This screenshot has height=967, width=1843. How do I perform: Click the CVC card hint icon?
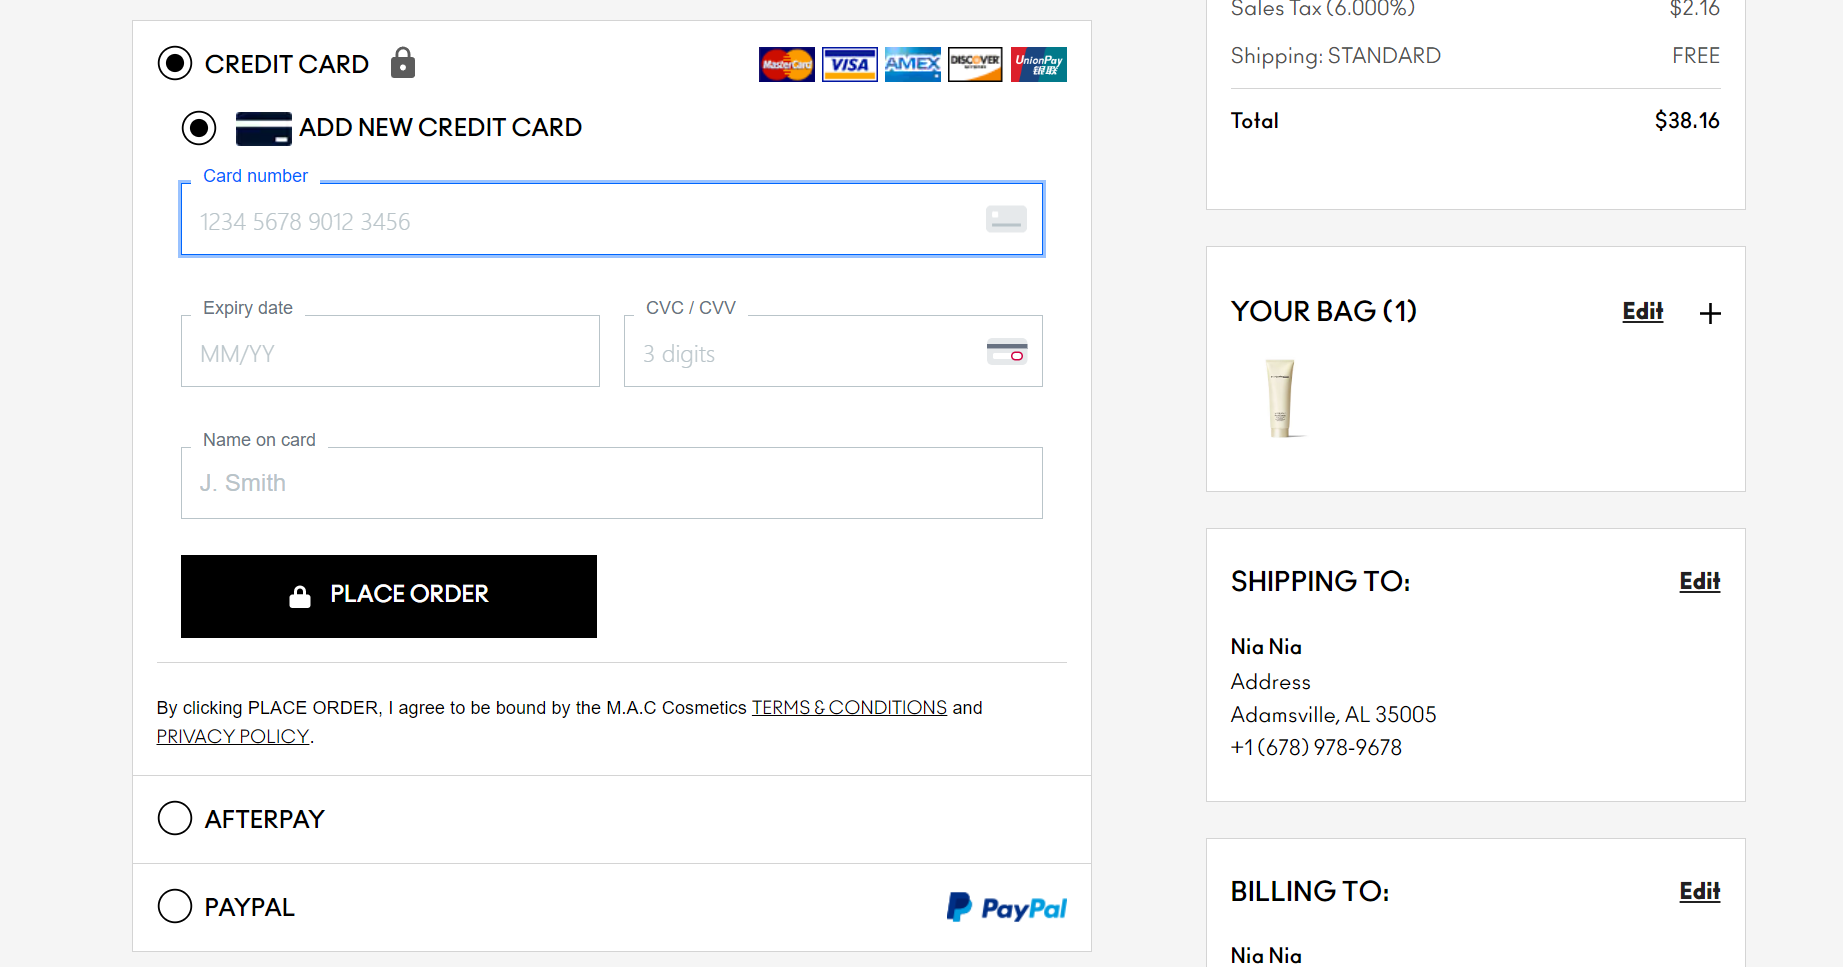pyautogui.click(x=1006, y=352)
